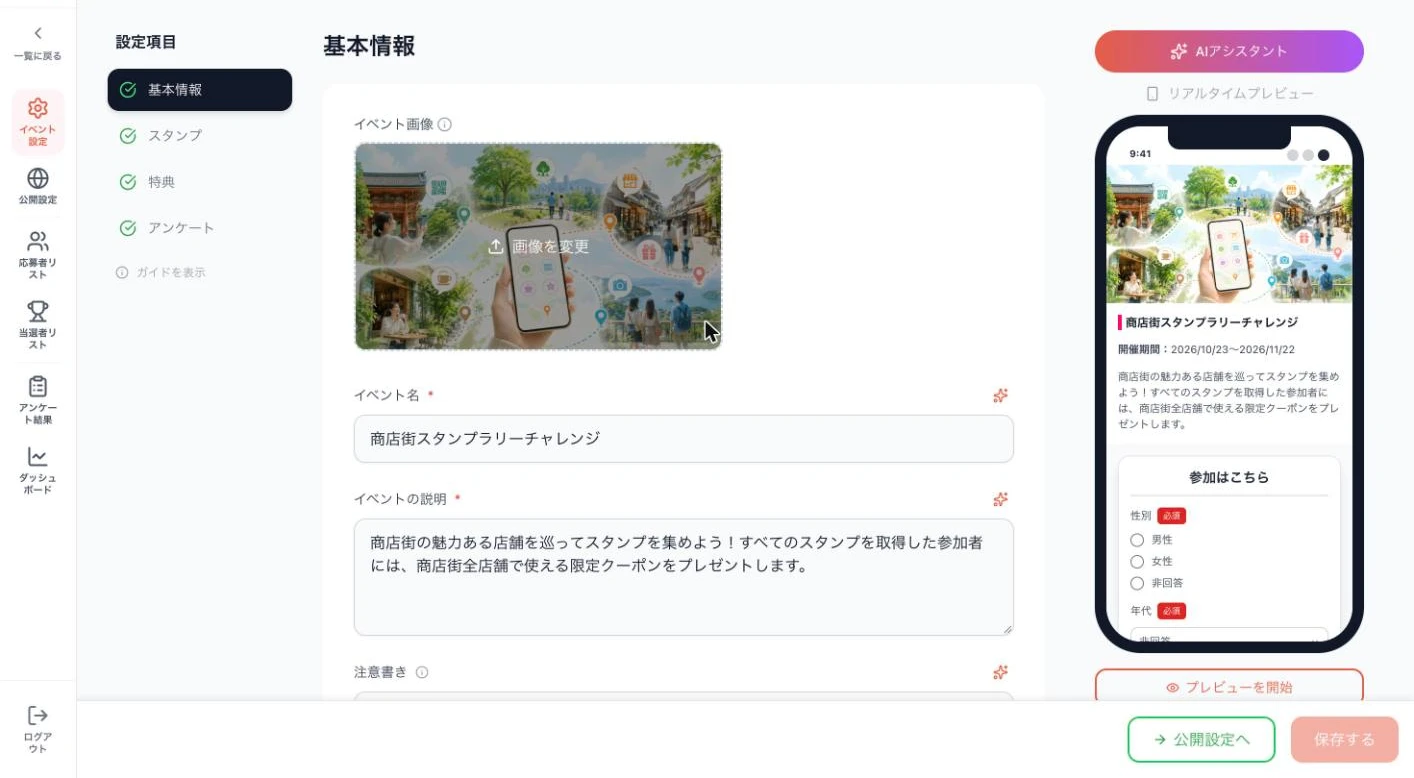Click event banner image in phone preview
Screen dimensions: 1414x778
coord(1229,234)
